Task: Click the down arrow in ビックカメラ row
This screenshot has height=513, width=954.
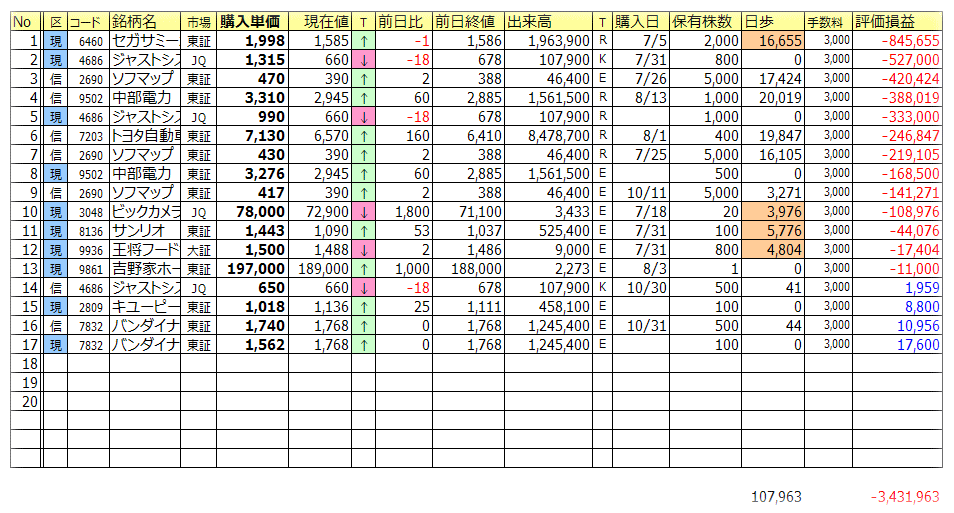Action: click(x=363, y=211)
